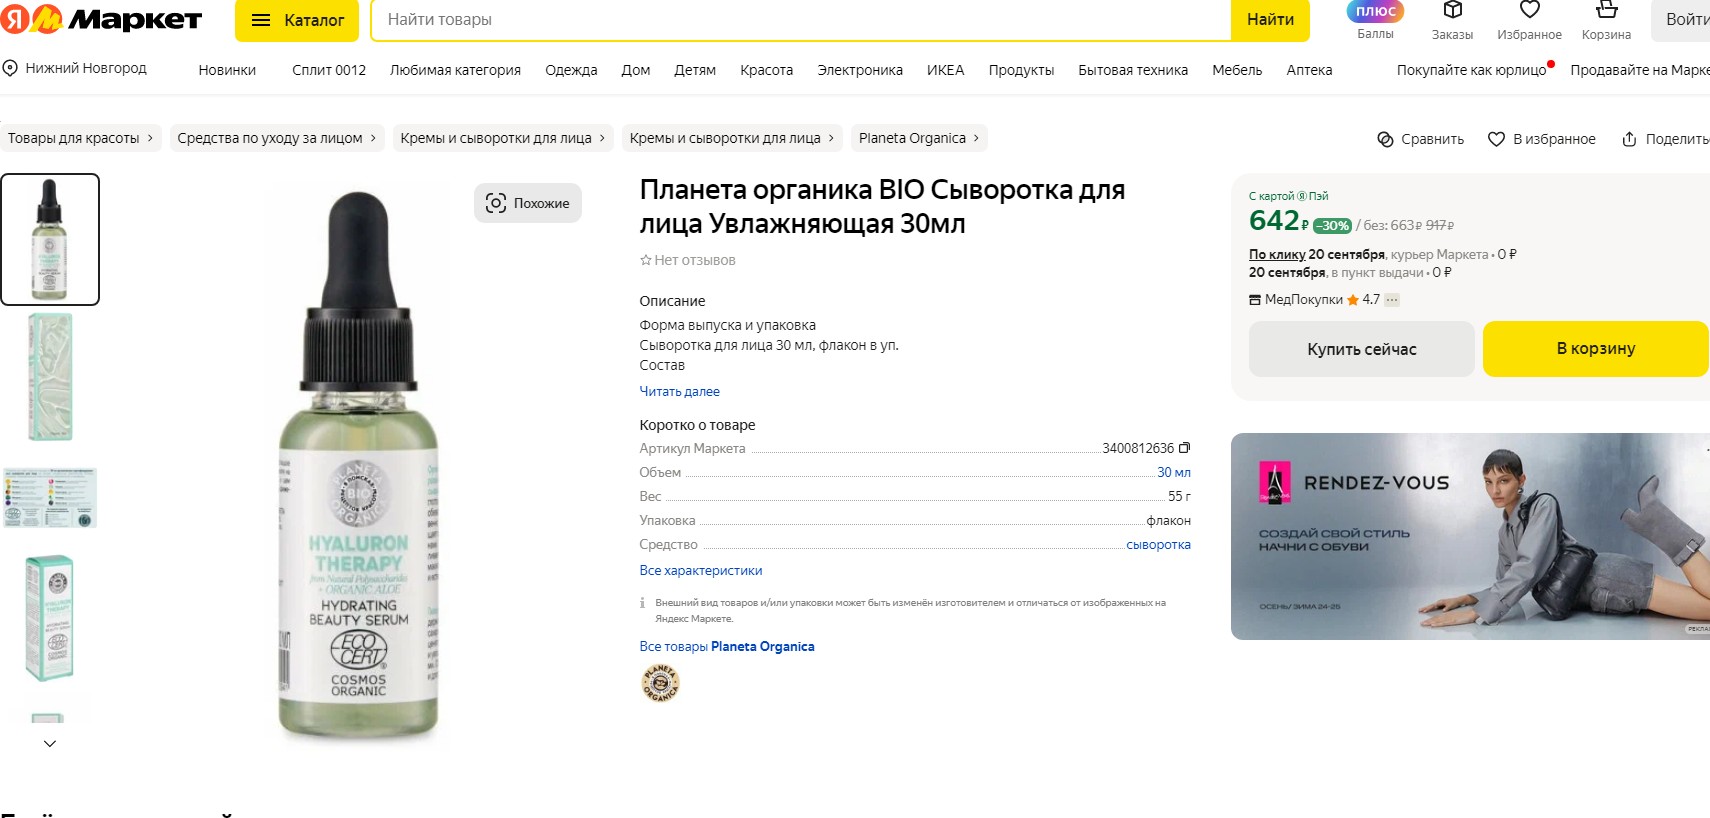Open the Rendez-Vous advertisement banner
The image size is (1710, 818).
tap(1470, 536)
